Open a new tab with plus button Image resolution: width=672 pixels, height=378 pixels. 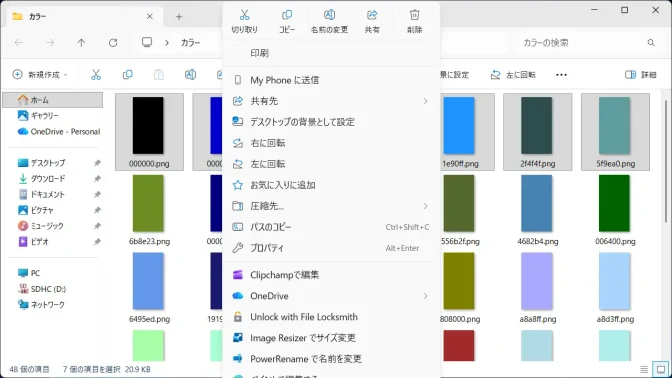[179, 17]
